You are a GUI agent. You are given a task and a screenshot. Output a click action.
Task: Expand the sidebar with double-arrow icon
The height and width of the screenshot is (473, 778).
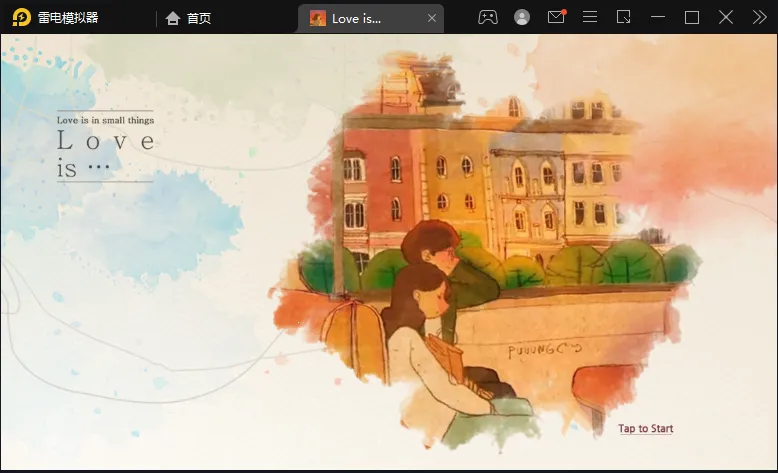tap(759, 17)
